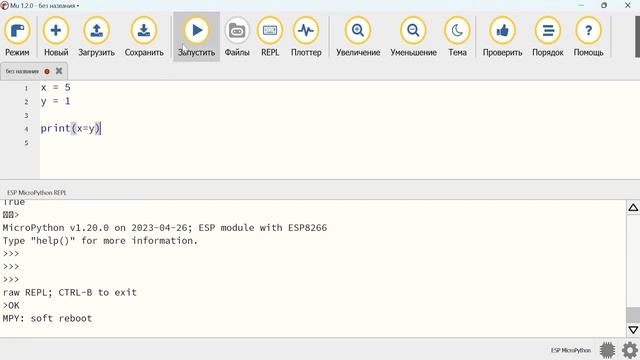
Task: Click the REPL scrollbar thumb
Action: point(633,315)
